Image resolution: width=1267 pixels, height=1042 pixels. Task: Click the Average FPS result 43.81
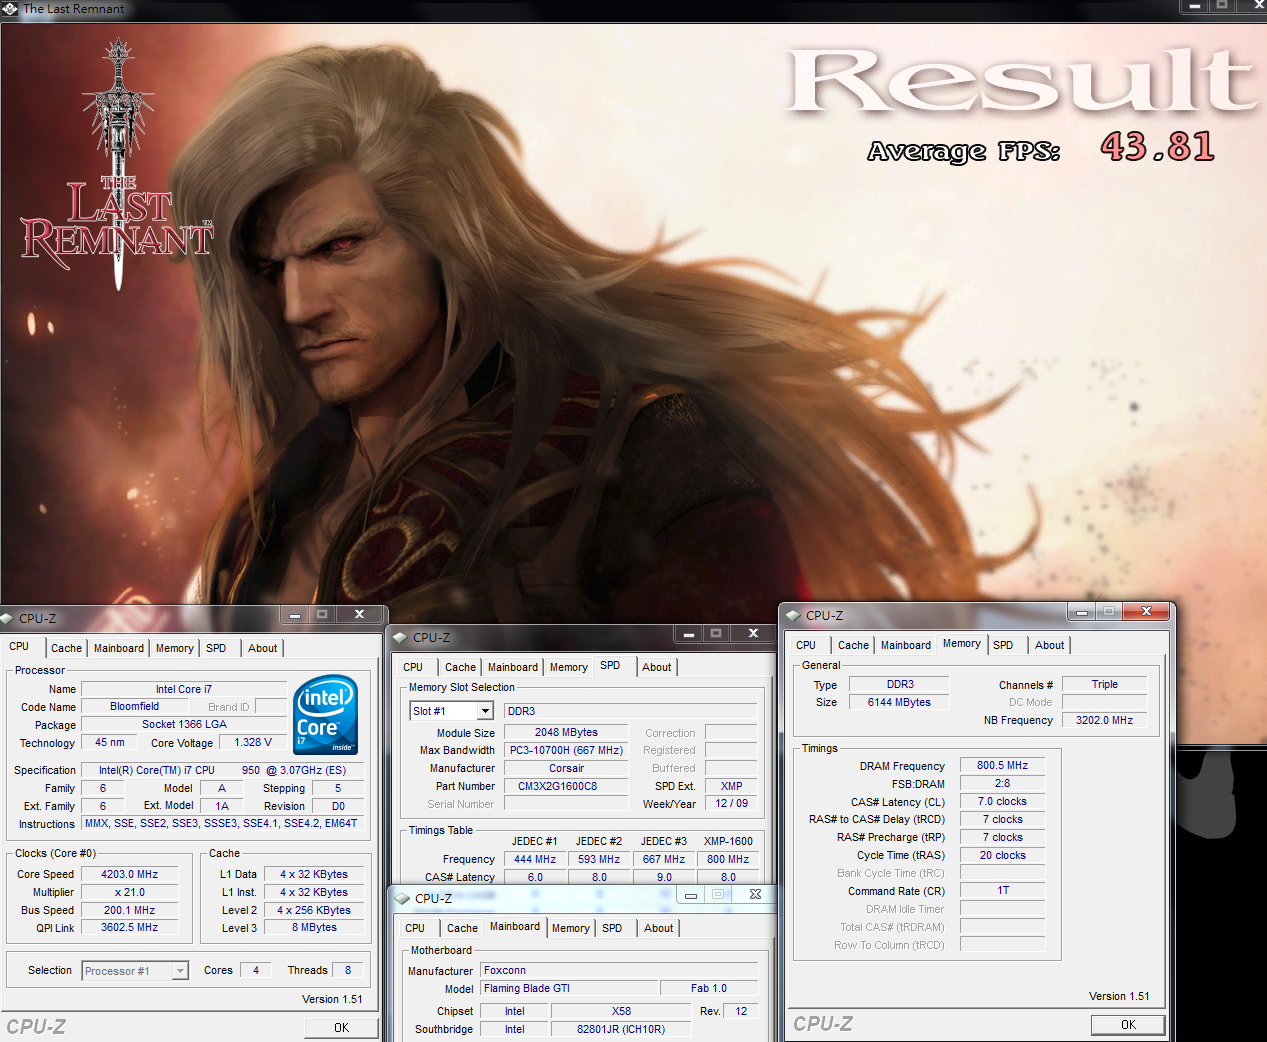(1157, 147)
